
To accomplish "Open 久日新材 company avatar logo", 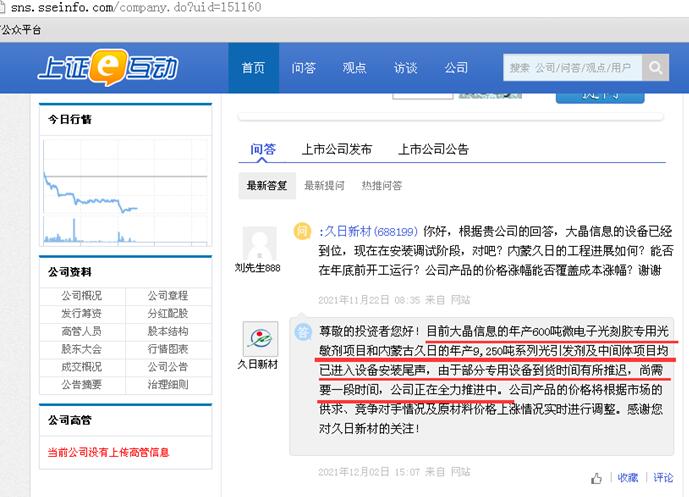I will click(x=260, y=339).
